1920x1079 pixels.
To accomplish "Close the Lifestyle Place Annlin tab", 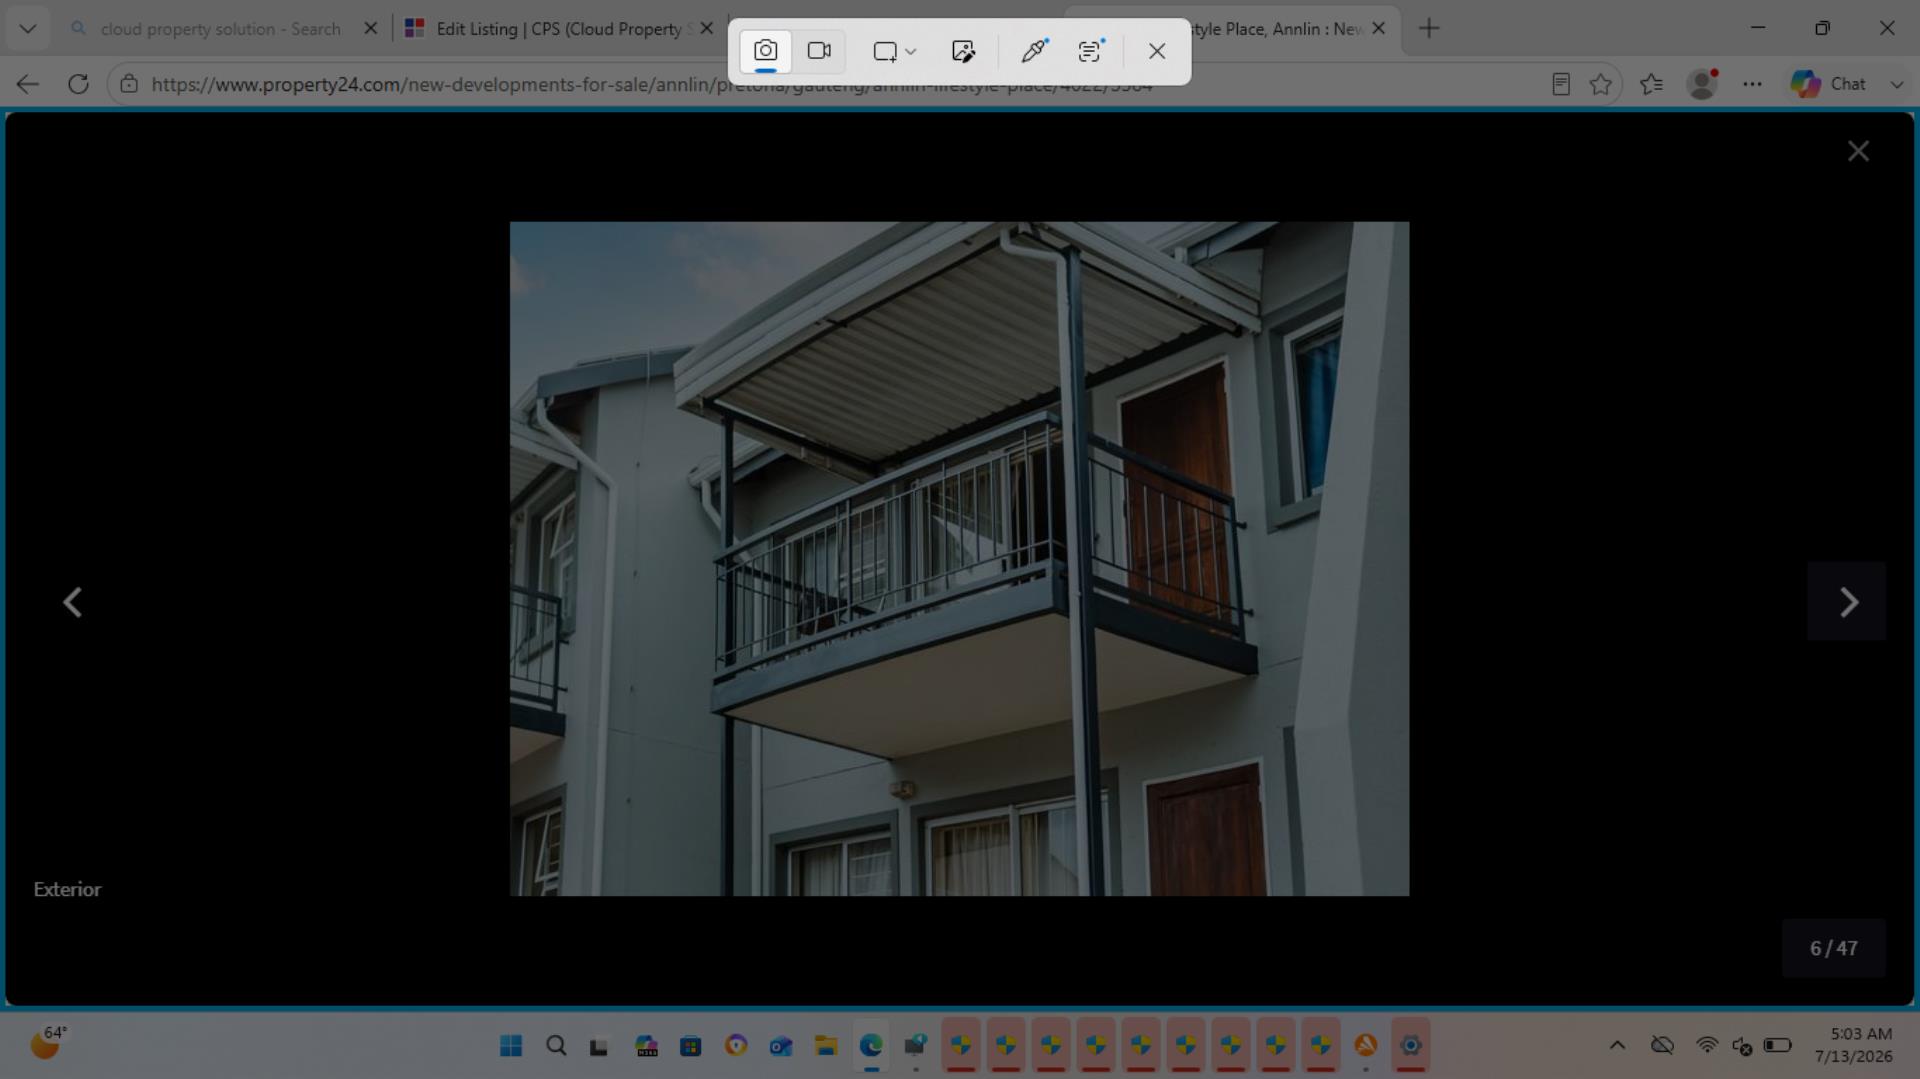I will tap(1379, 29).
